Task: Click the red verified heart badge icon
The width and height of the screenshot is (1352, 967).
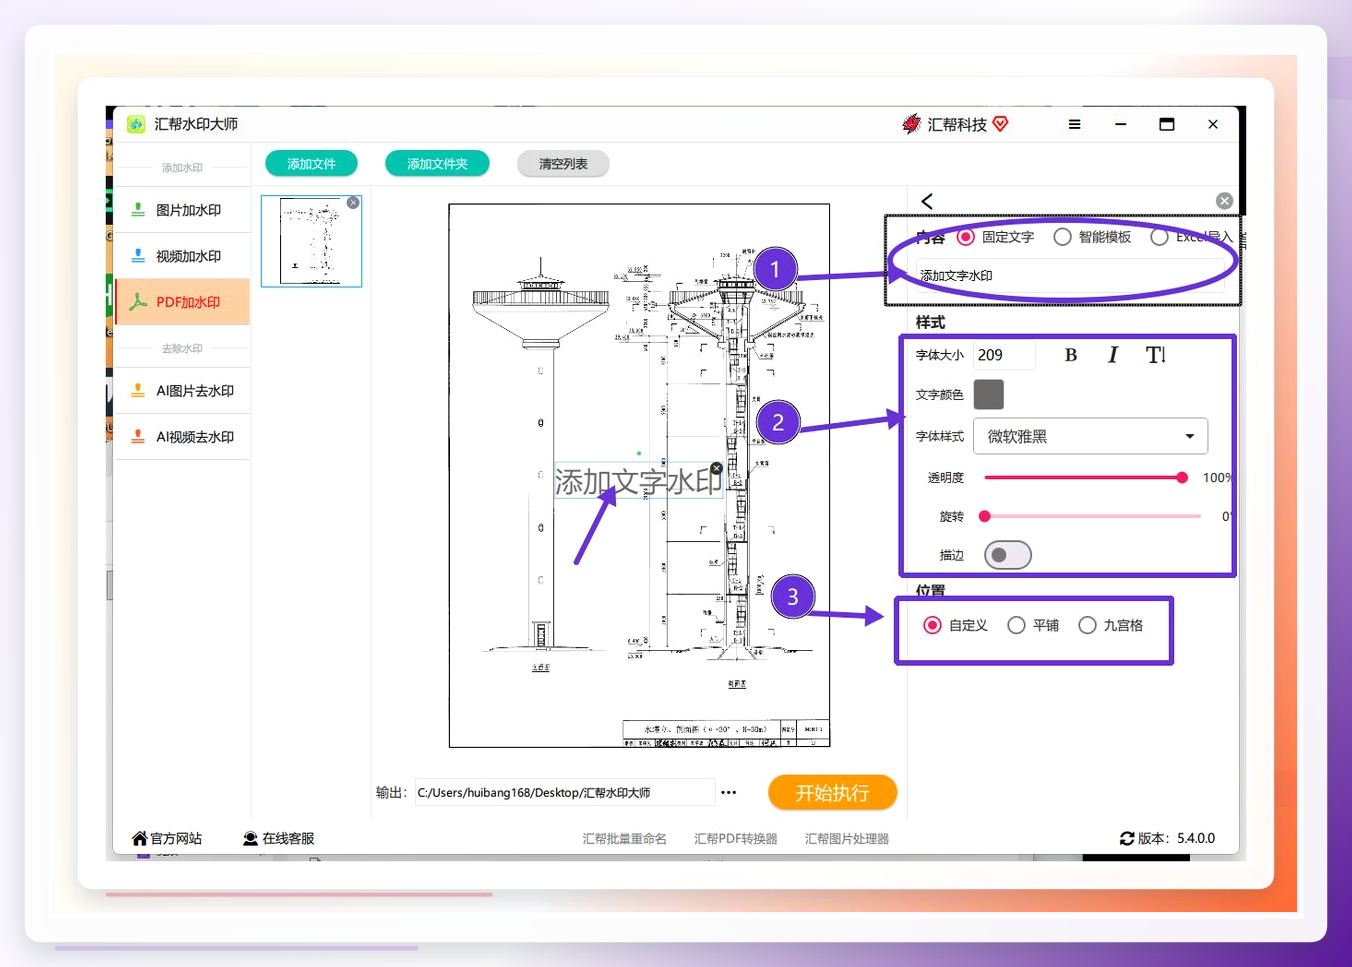Action: coord(1000,124)
